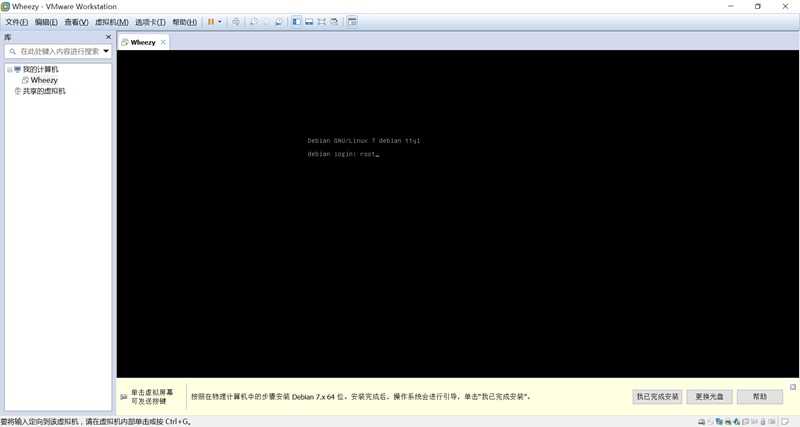Viewport: 800px width, 427px height.
Task: Open the 选项卡(T) menu
Action: [150, 22]
